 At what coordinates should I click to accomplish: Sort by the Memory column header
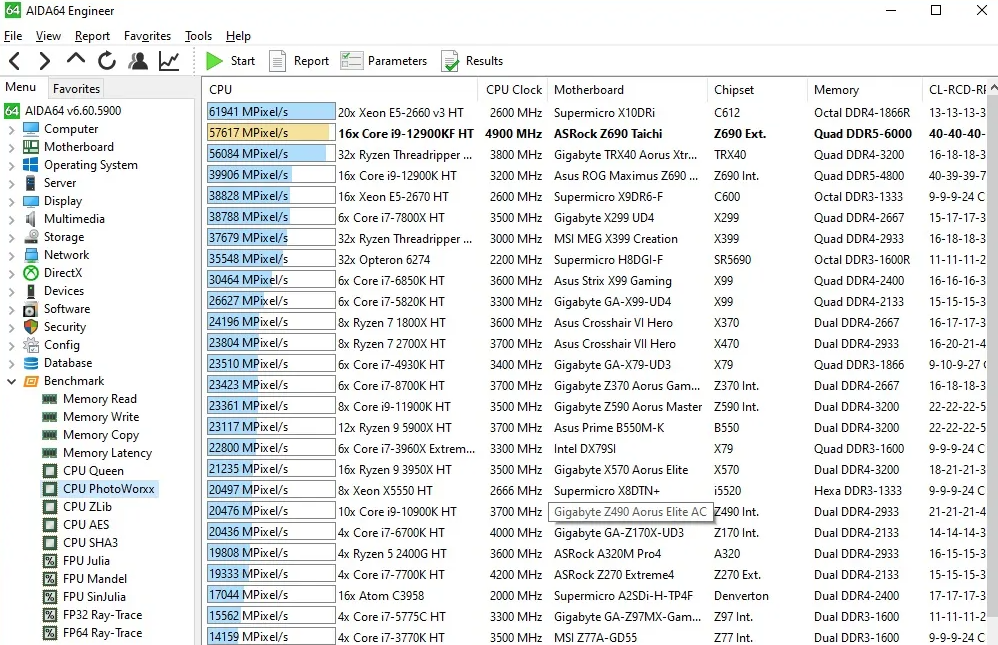[864, 90]
